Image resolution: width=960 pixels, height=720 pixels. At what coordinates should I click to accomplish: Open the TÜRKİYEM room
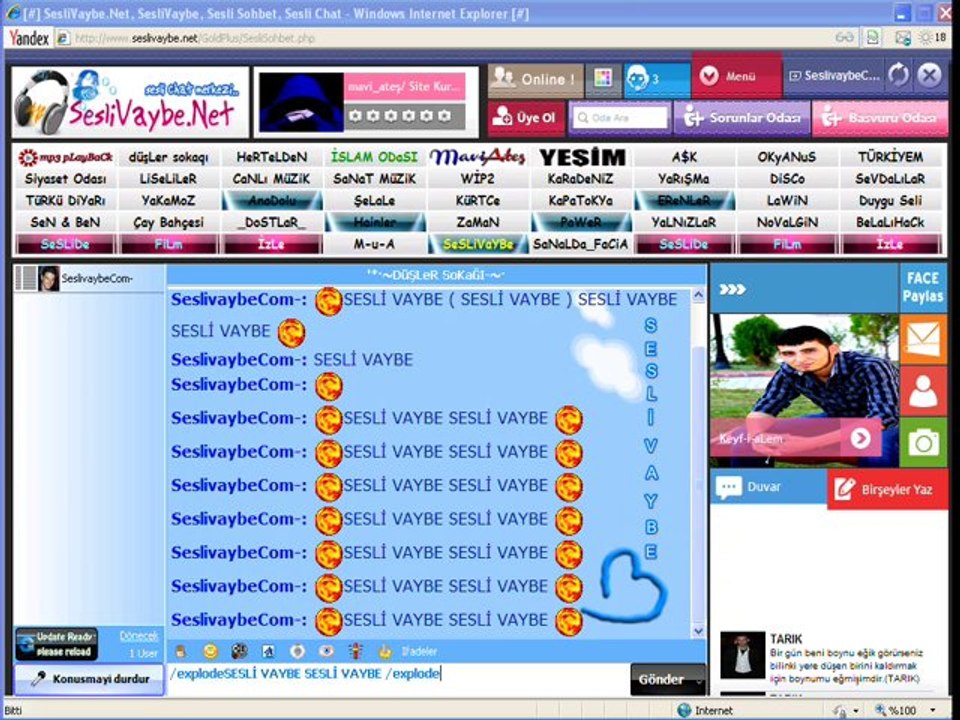[890, 157]
